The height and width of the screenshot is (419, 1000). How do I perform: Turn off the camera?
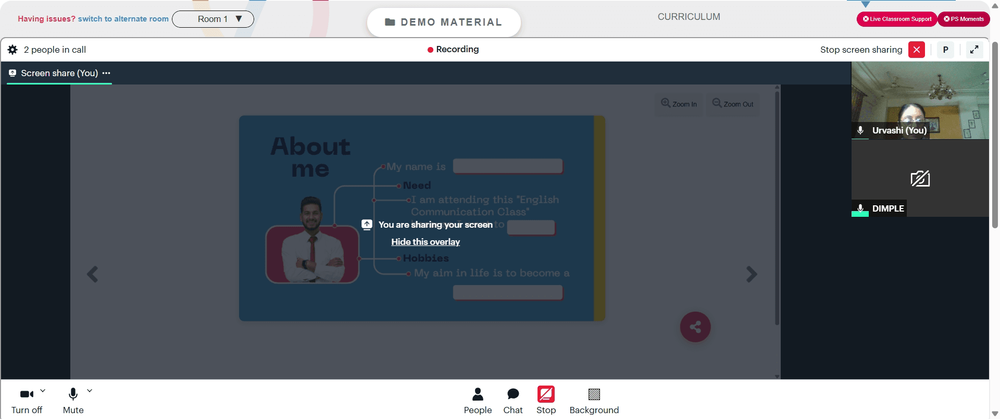(26, 401)
